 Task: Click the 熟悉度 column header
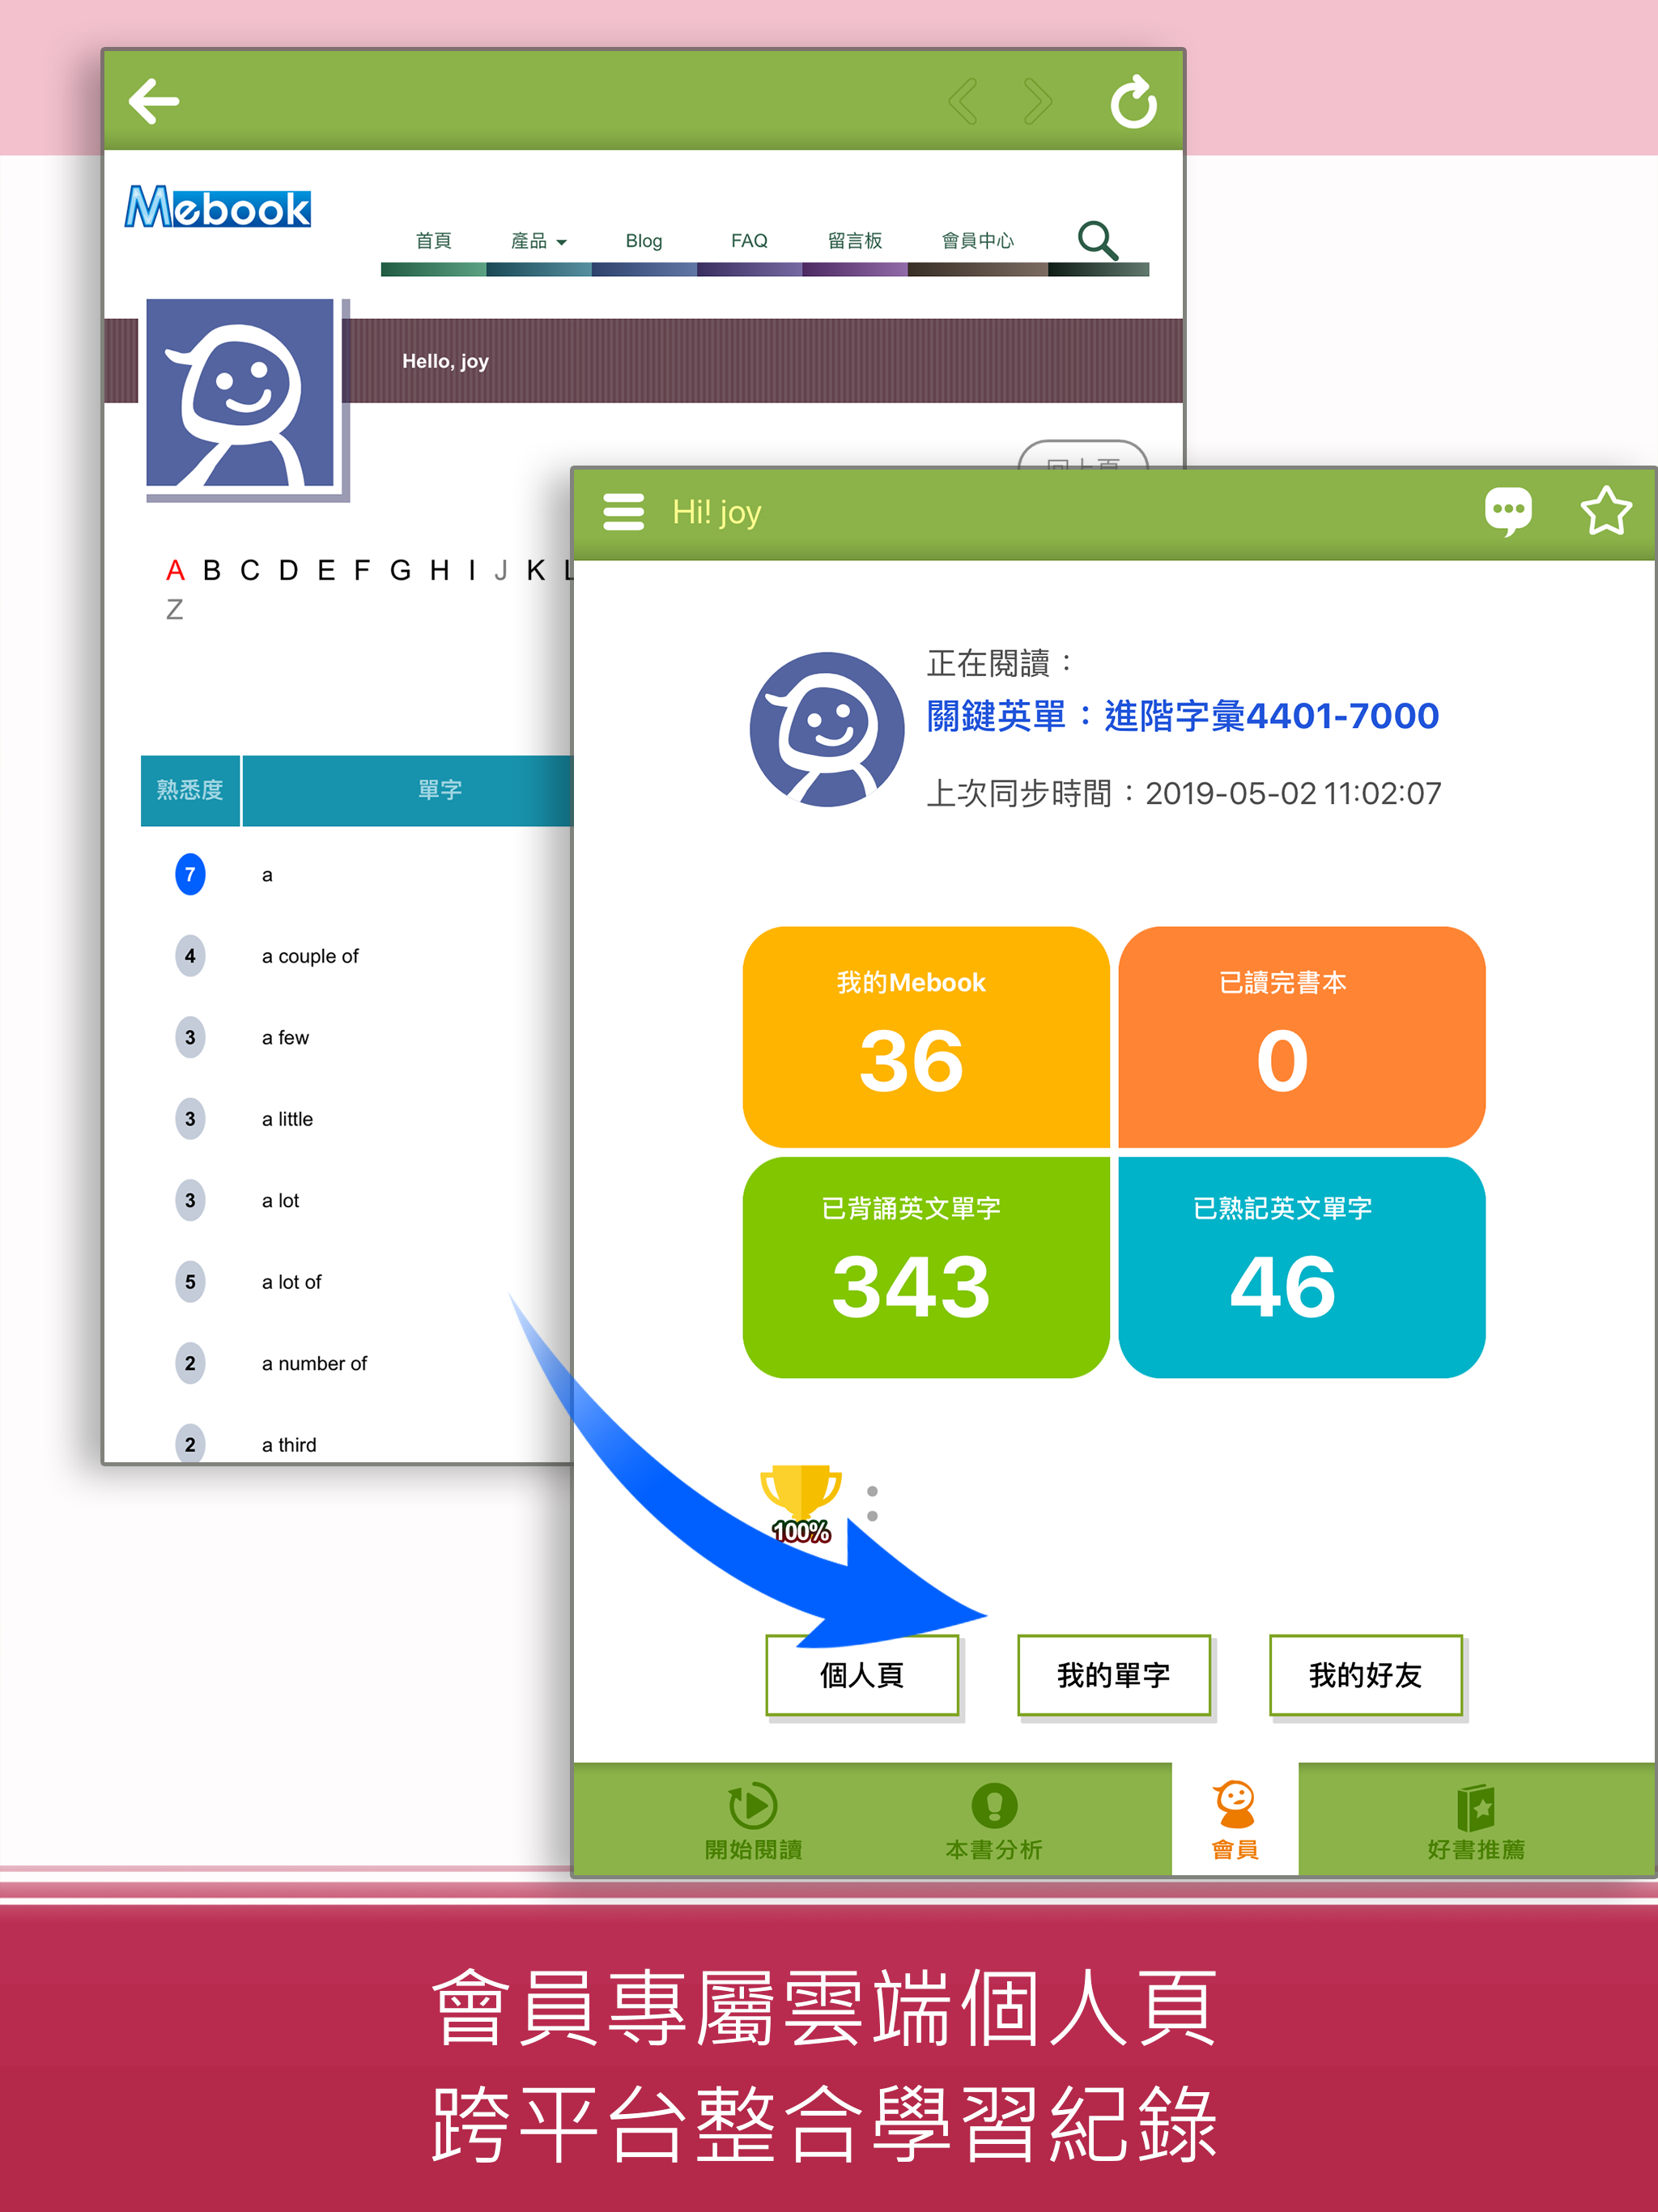tap(190, 790)
